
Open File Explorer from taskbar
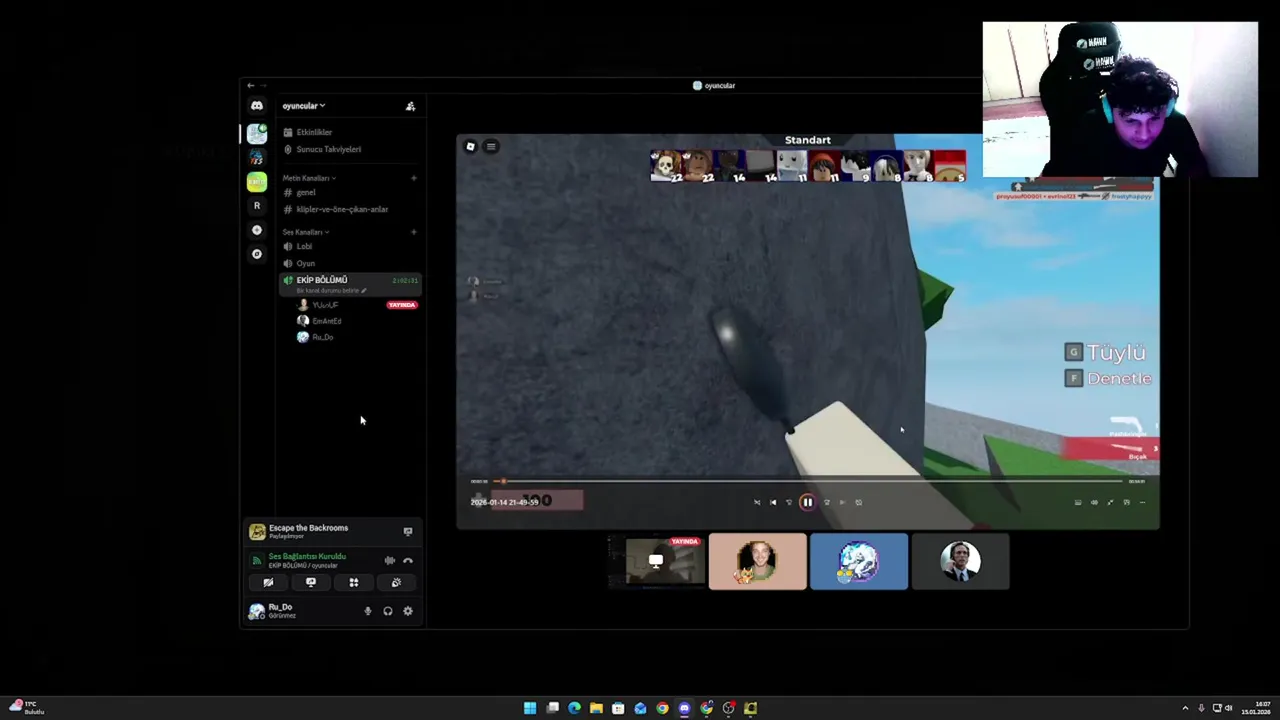click(x=596, y=708)
